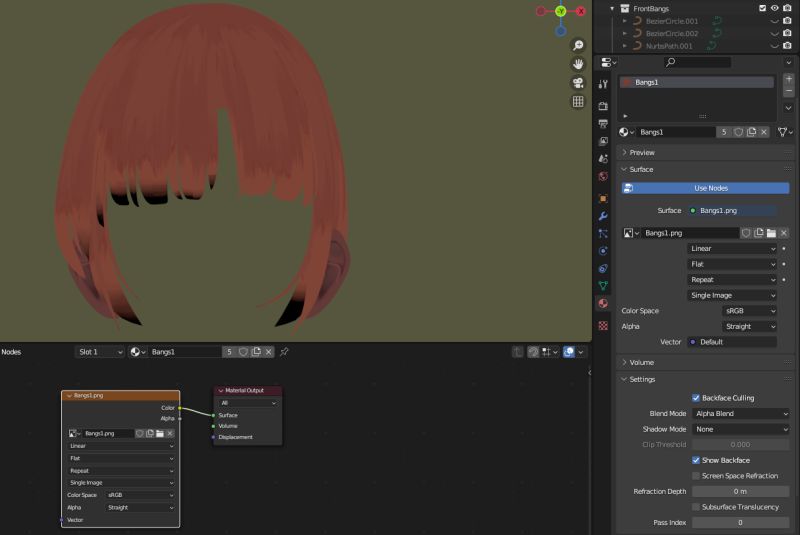
Task: Enable Subsurface Translucency checkbox
Action: [695, 507]
